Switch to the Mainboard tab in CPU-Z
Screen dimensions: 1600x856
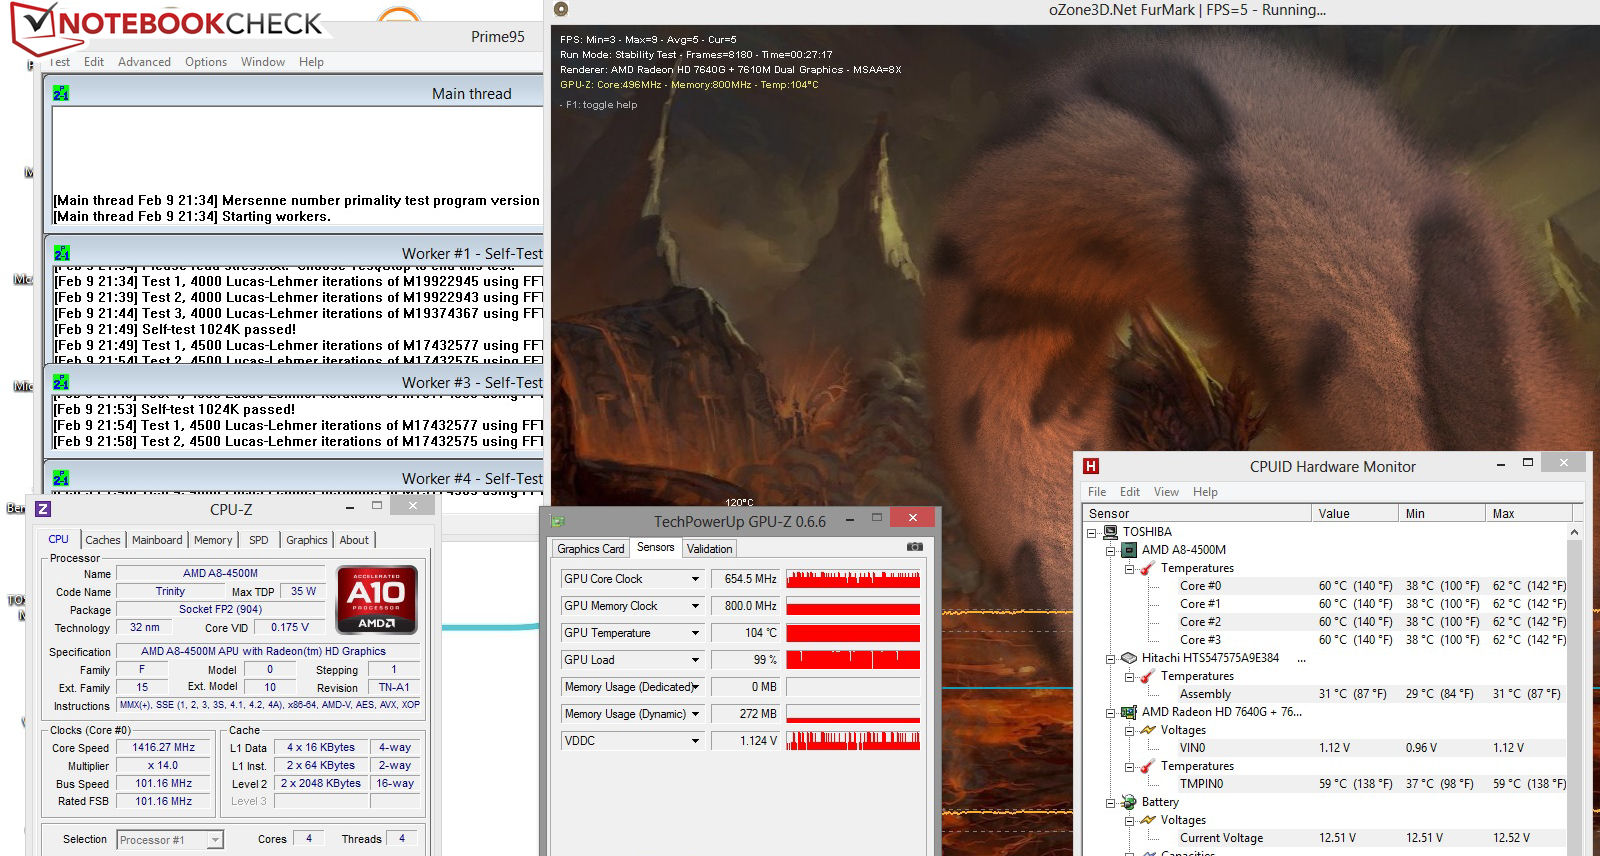157,540
